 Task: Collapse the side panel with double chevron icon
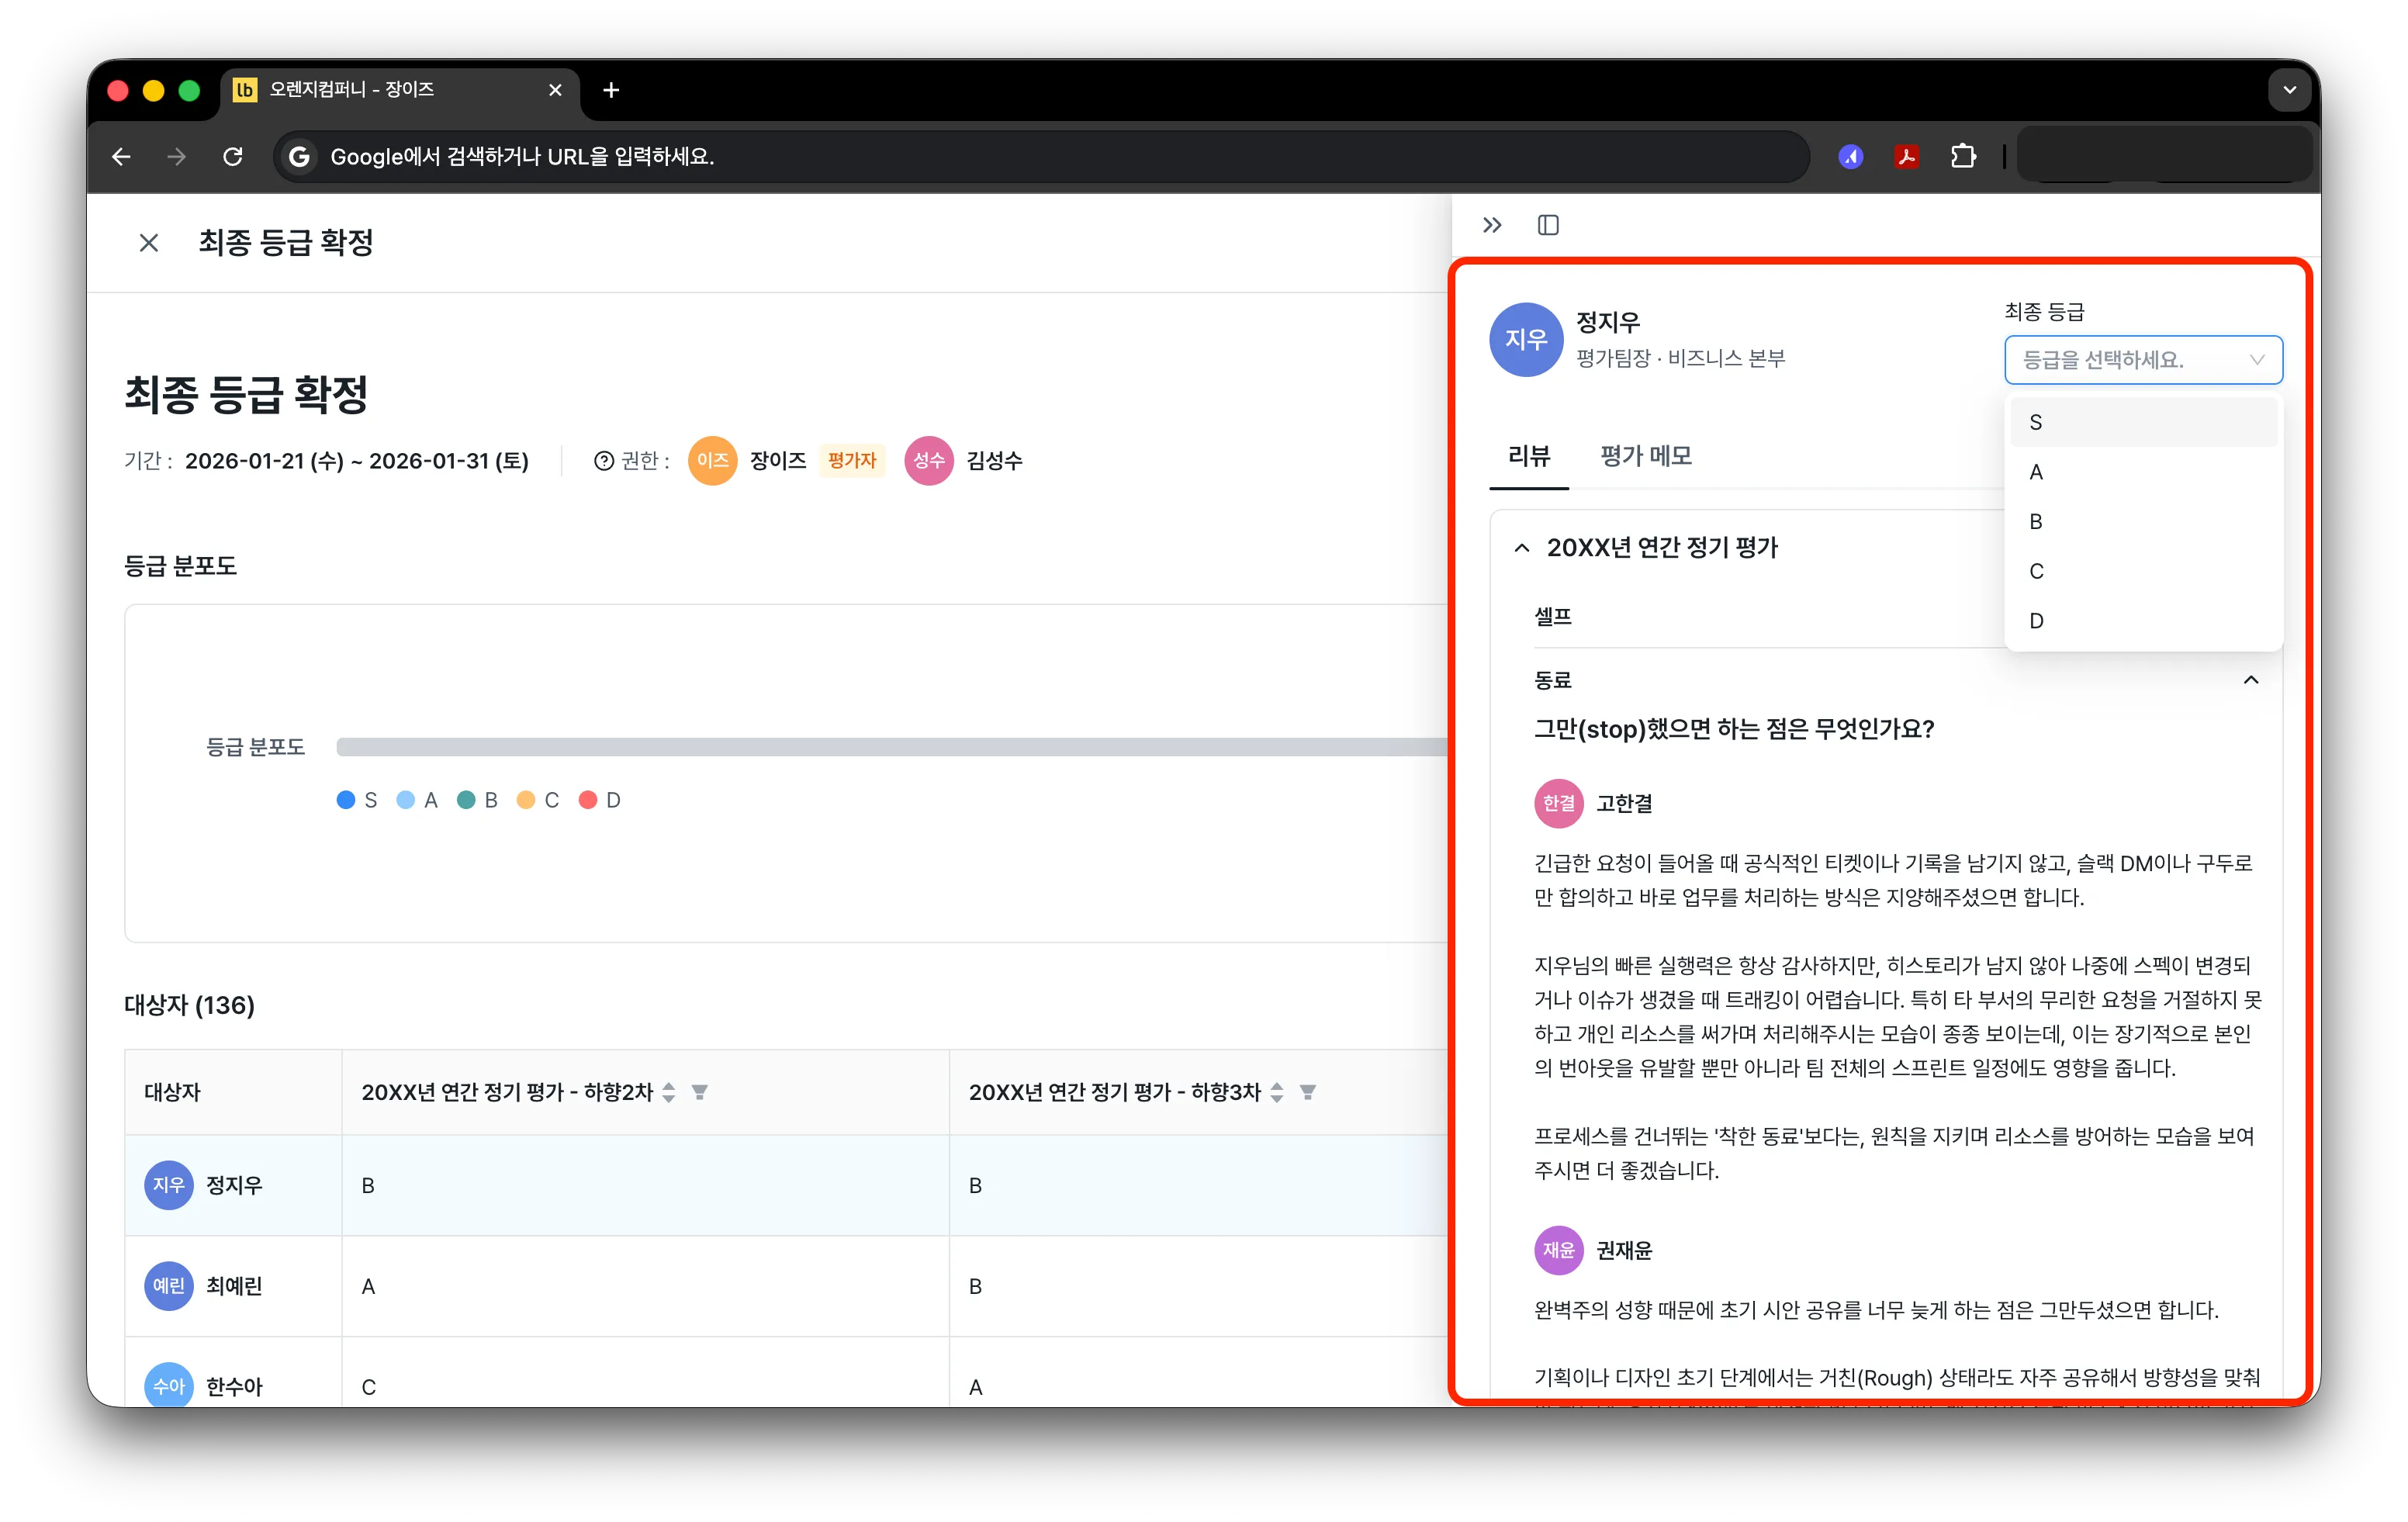click(1492, 225)
